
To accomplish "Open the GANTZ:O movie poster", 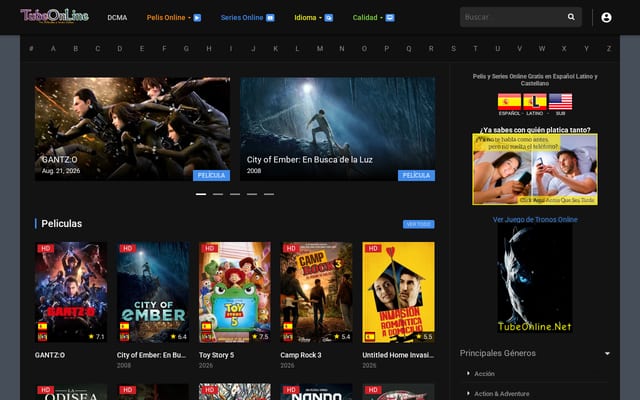I will pyautogui.click(x=71, y=292).
